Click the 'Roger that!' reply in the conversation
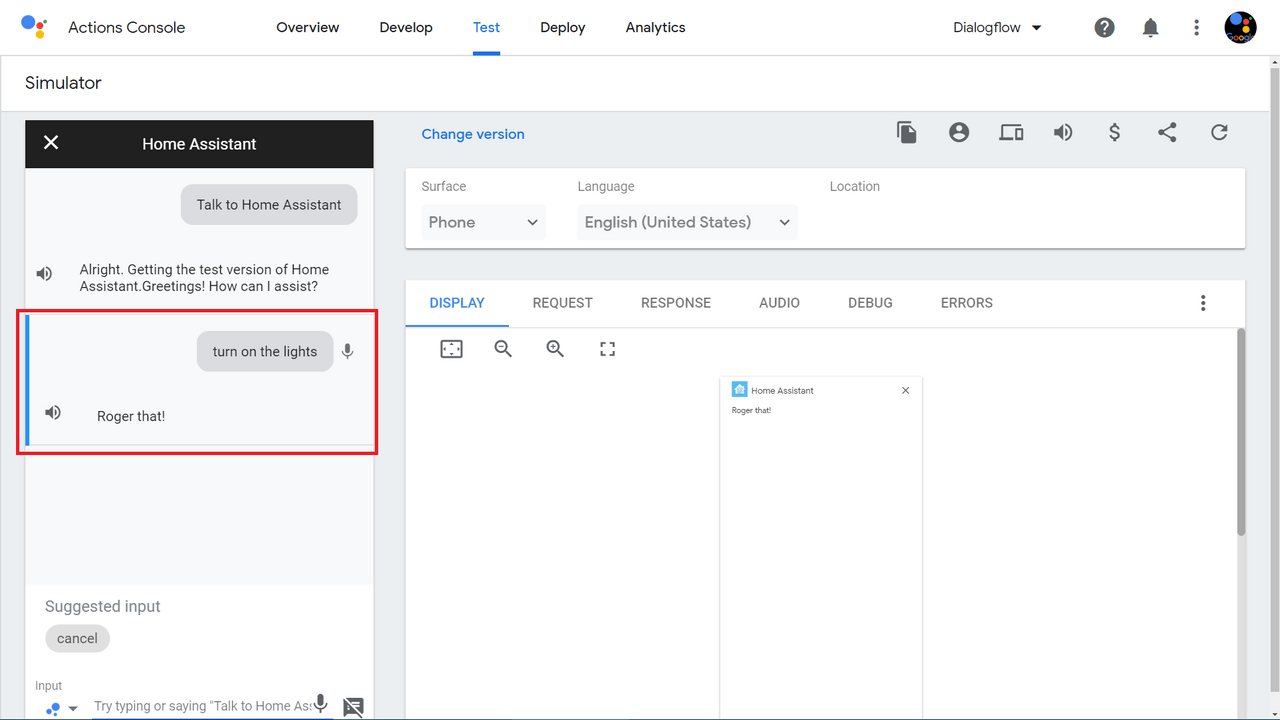This screenshot has height=720, width=1280. [131, 416]
